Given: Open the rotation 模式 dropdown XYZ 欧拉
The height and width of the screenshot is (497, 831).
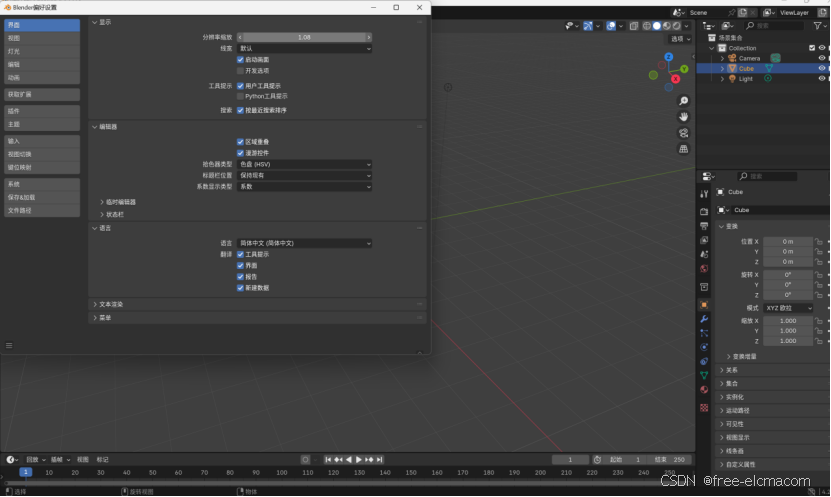Looking at the screenshot, I should [x=788, y=308].
